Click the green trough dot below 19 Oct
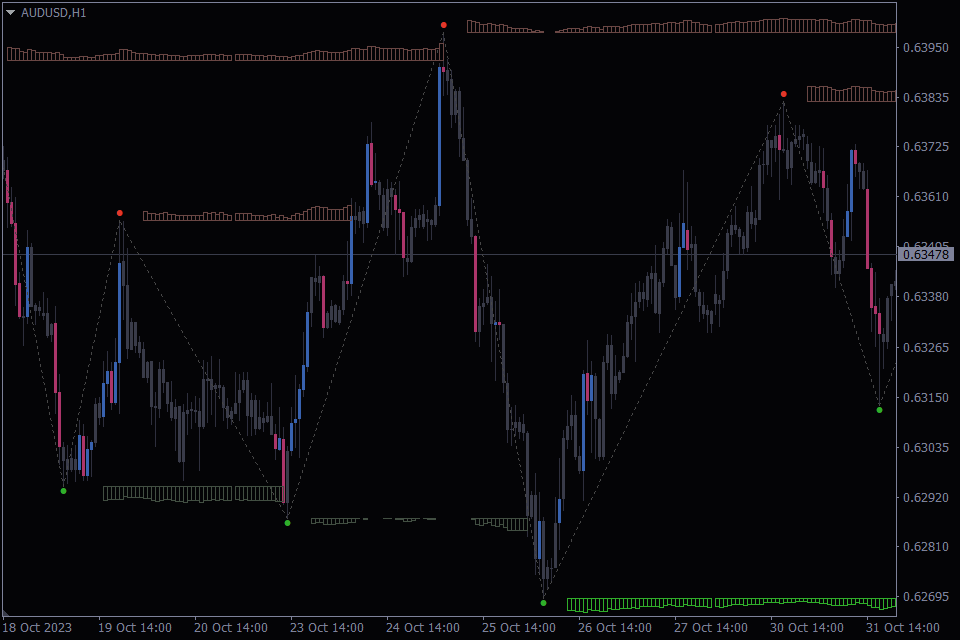The width and height of the screenshot is (960, 640). [62, 491]
